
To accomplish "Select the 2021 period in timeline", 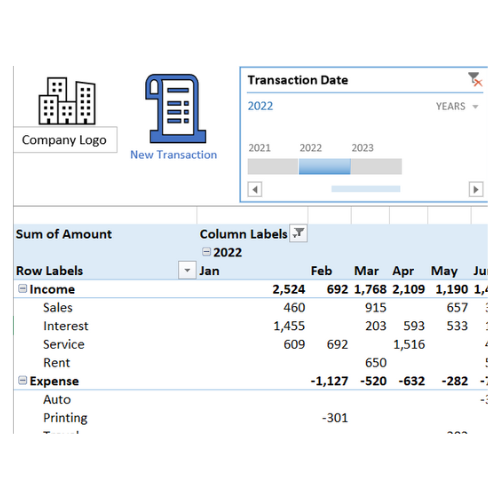I will (273, 166).
